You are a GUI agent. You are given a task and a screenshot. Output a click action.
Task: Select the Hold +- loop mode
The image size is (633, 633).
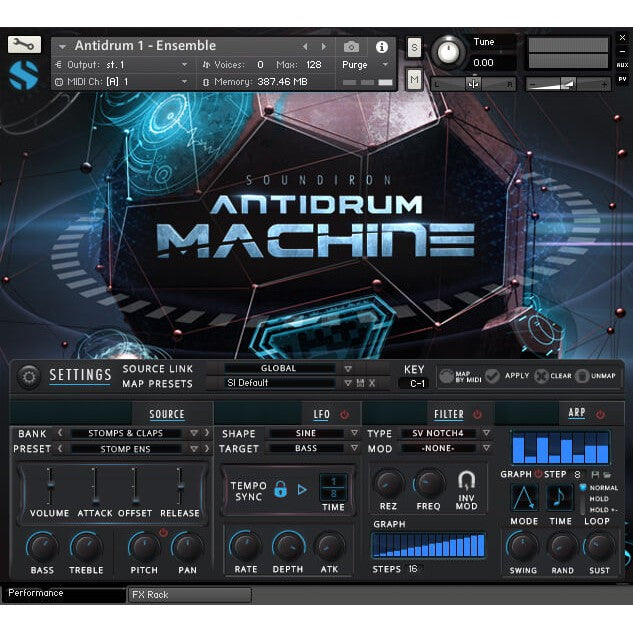[604, 510]
